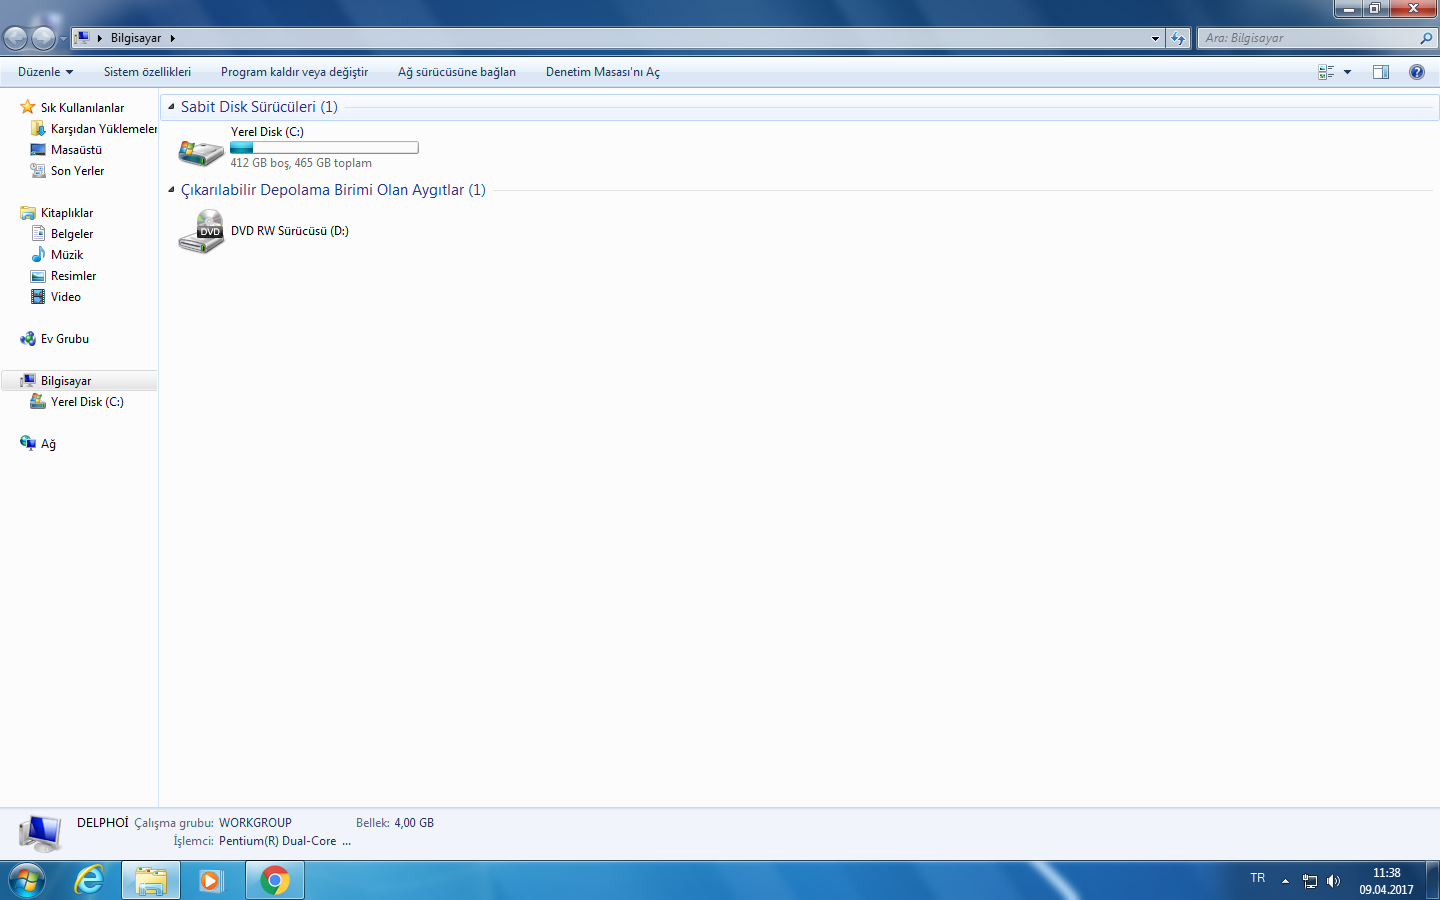Viewport: 1440px width, 900px height.
Task: Click the Windows Explorer taskbar button
Action: tap(151, 880)
